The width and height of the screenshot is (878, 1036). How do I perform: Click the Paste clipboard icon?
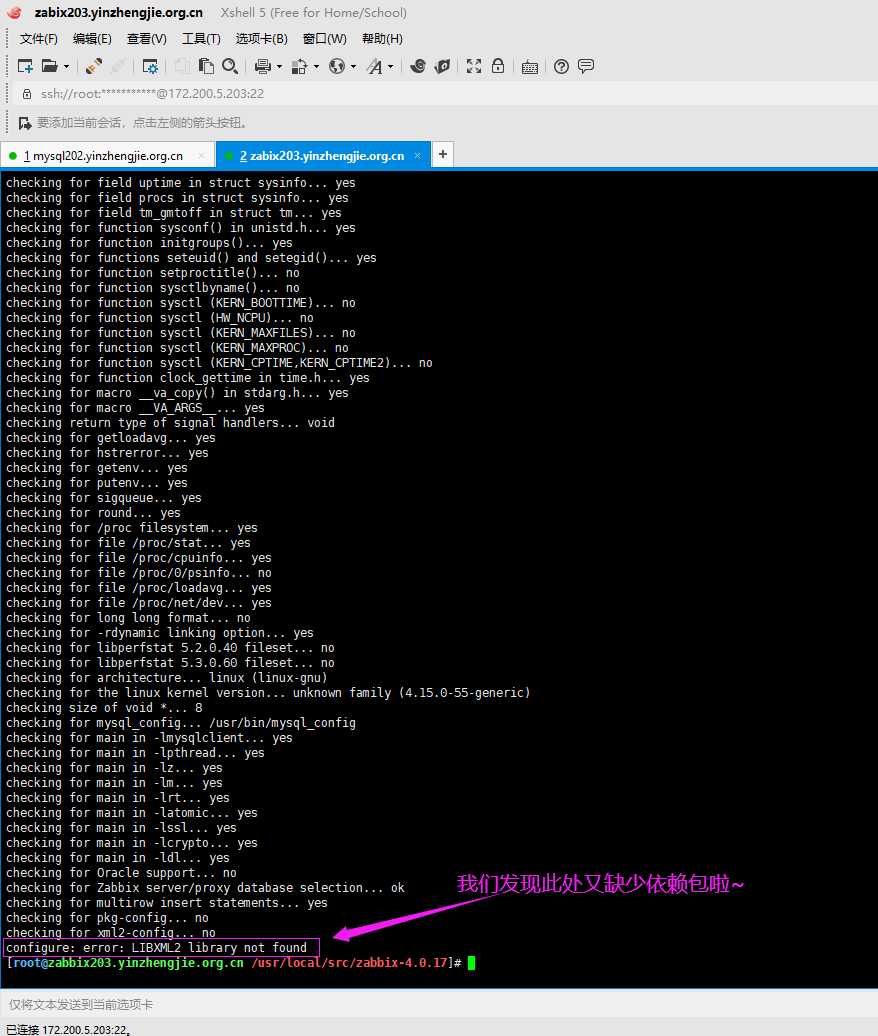pyautogui.click(x=206, y=66)
